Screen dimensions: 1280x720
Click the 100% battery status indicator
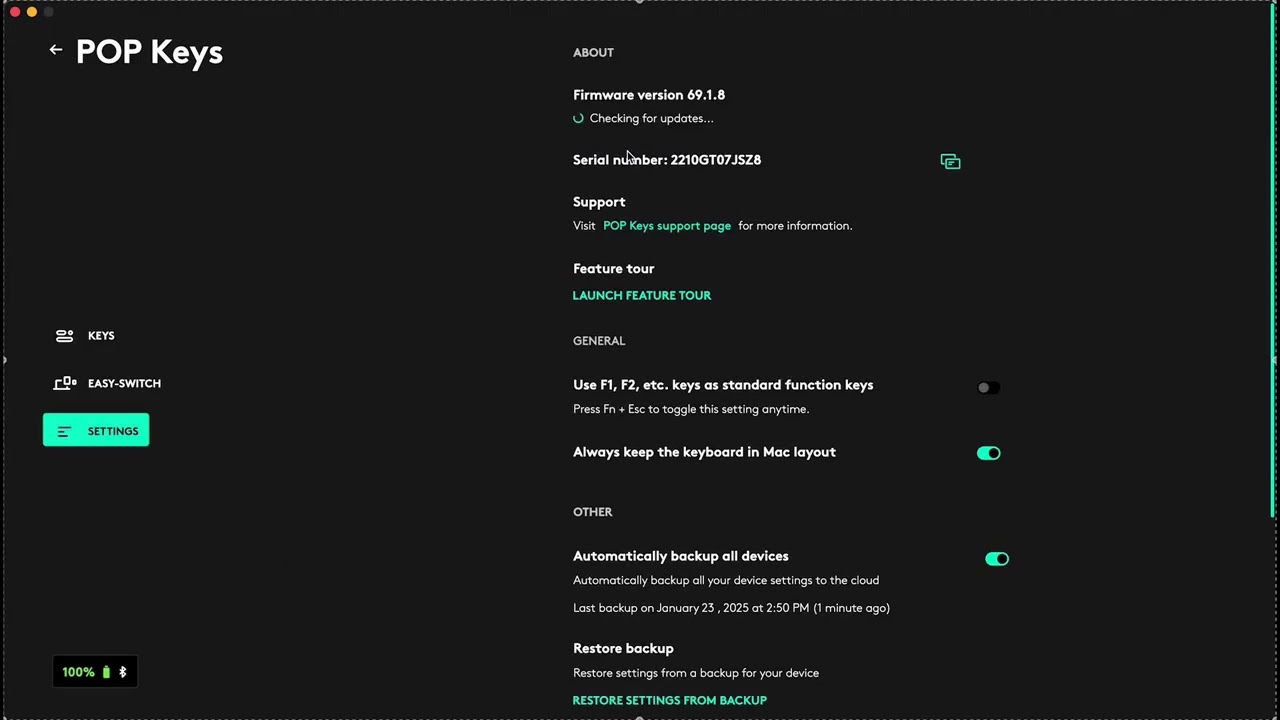(79, 672)
